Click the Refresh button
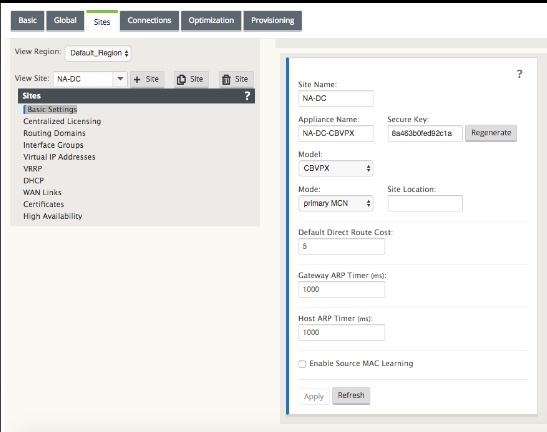 (x=351, y=395)
